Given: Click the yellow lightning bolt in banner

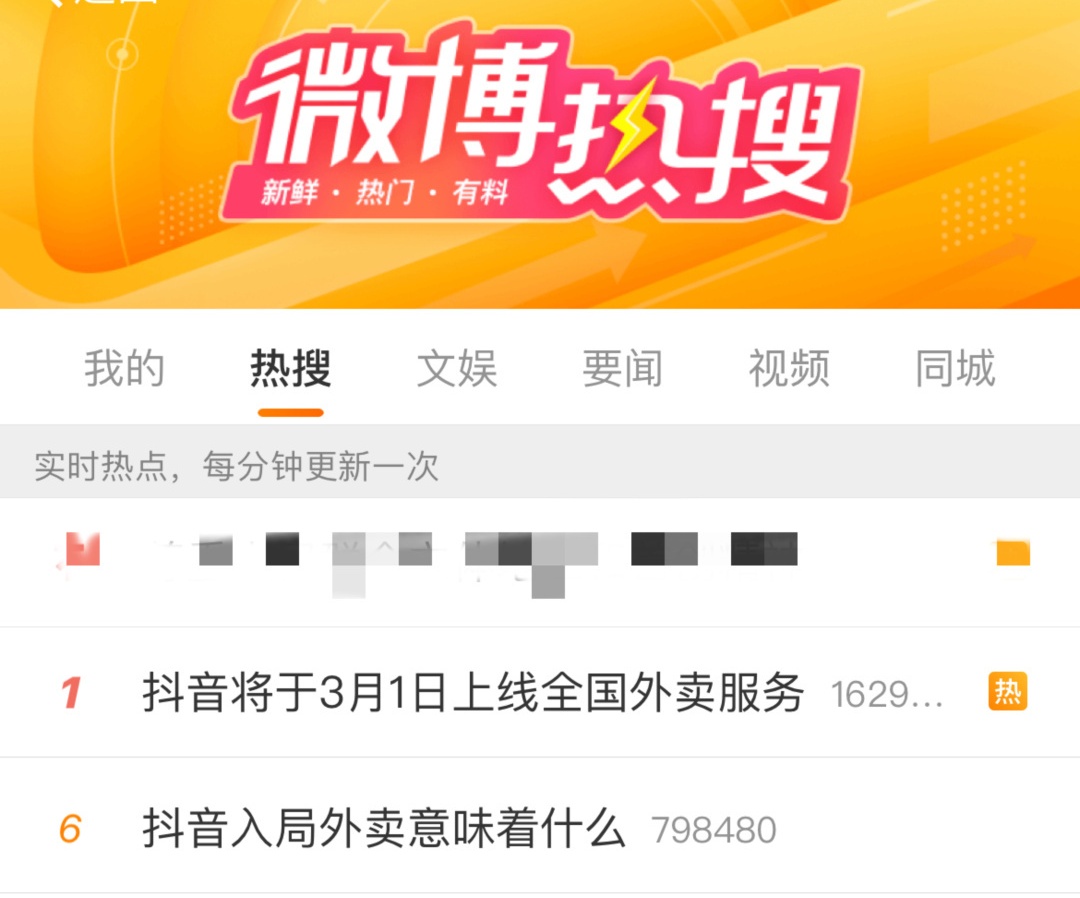Looking at the screenshot, I should tap(626, 129).
